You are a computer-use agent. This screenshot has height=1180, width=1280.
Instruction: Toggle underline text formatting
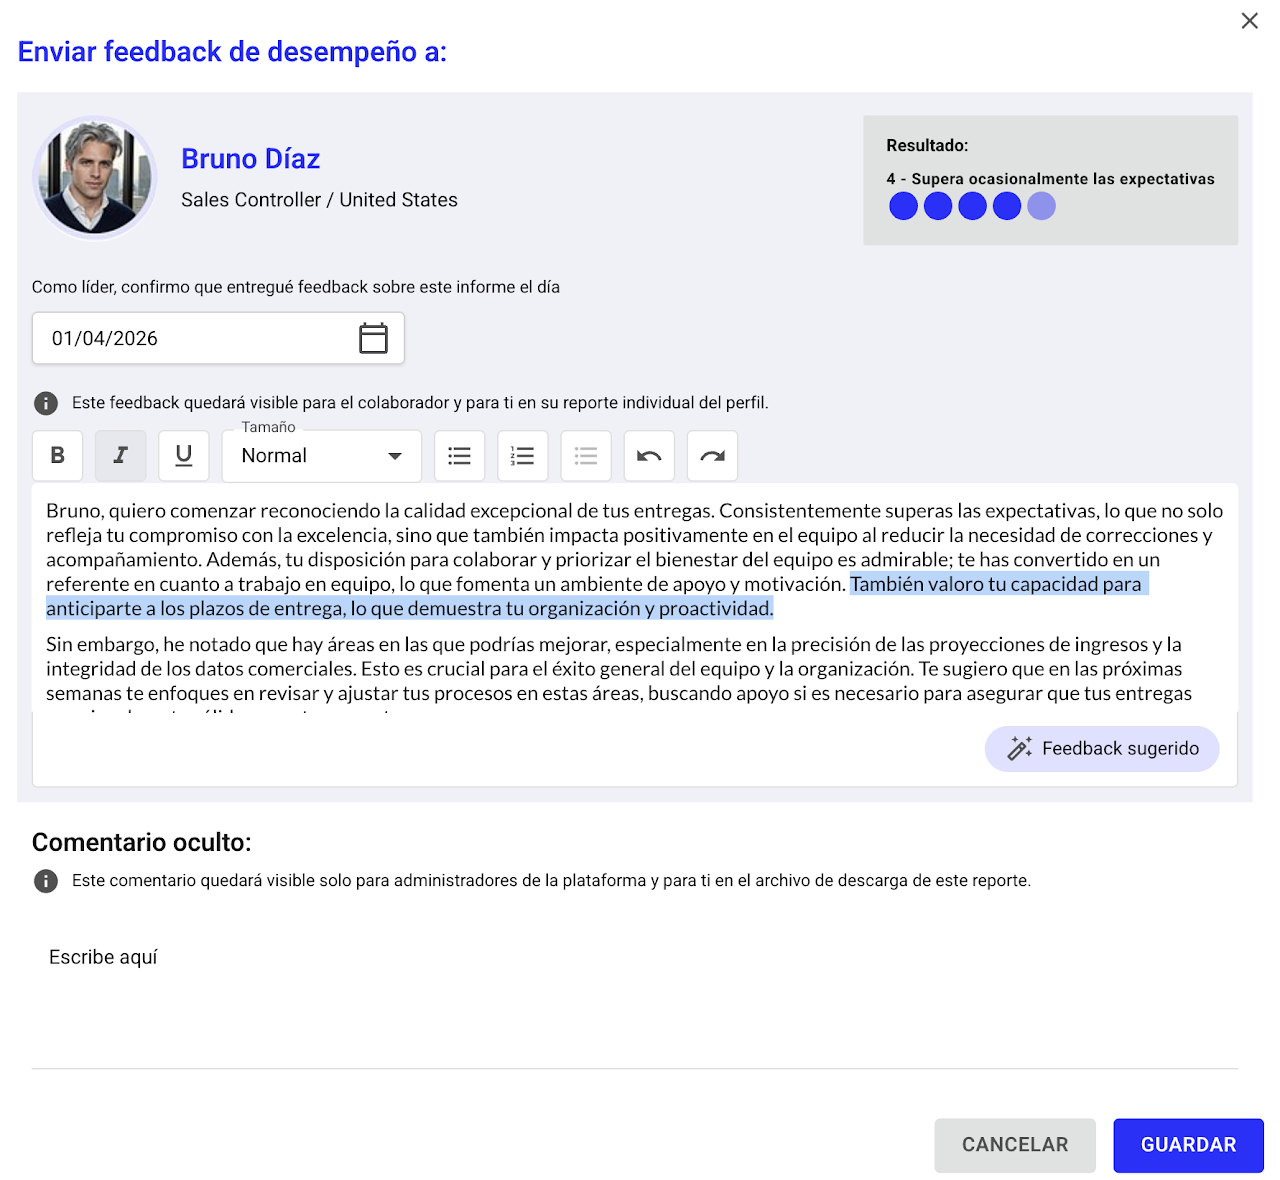point(184,456)
